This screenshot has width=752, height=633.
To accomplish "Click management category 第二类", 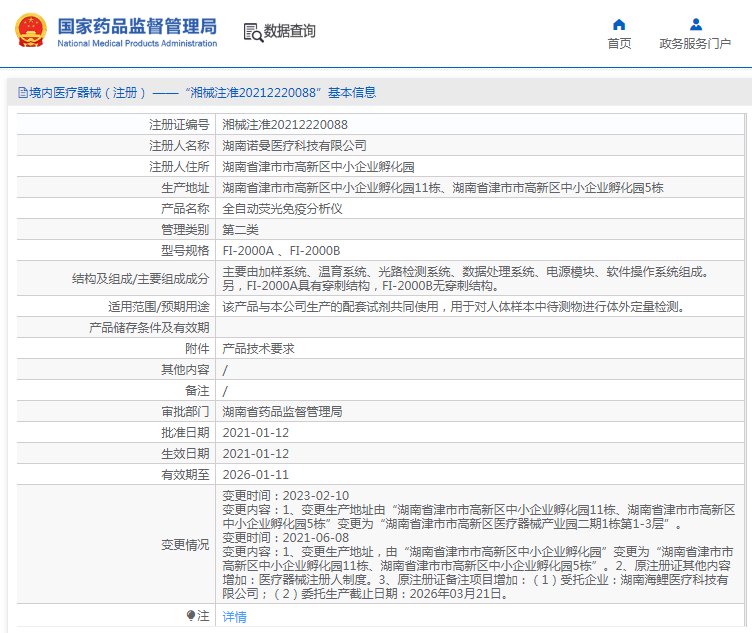I will 240,230.
